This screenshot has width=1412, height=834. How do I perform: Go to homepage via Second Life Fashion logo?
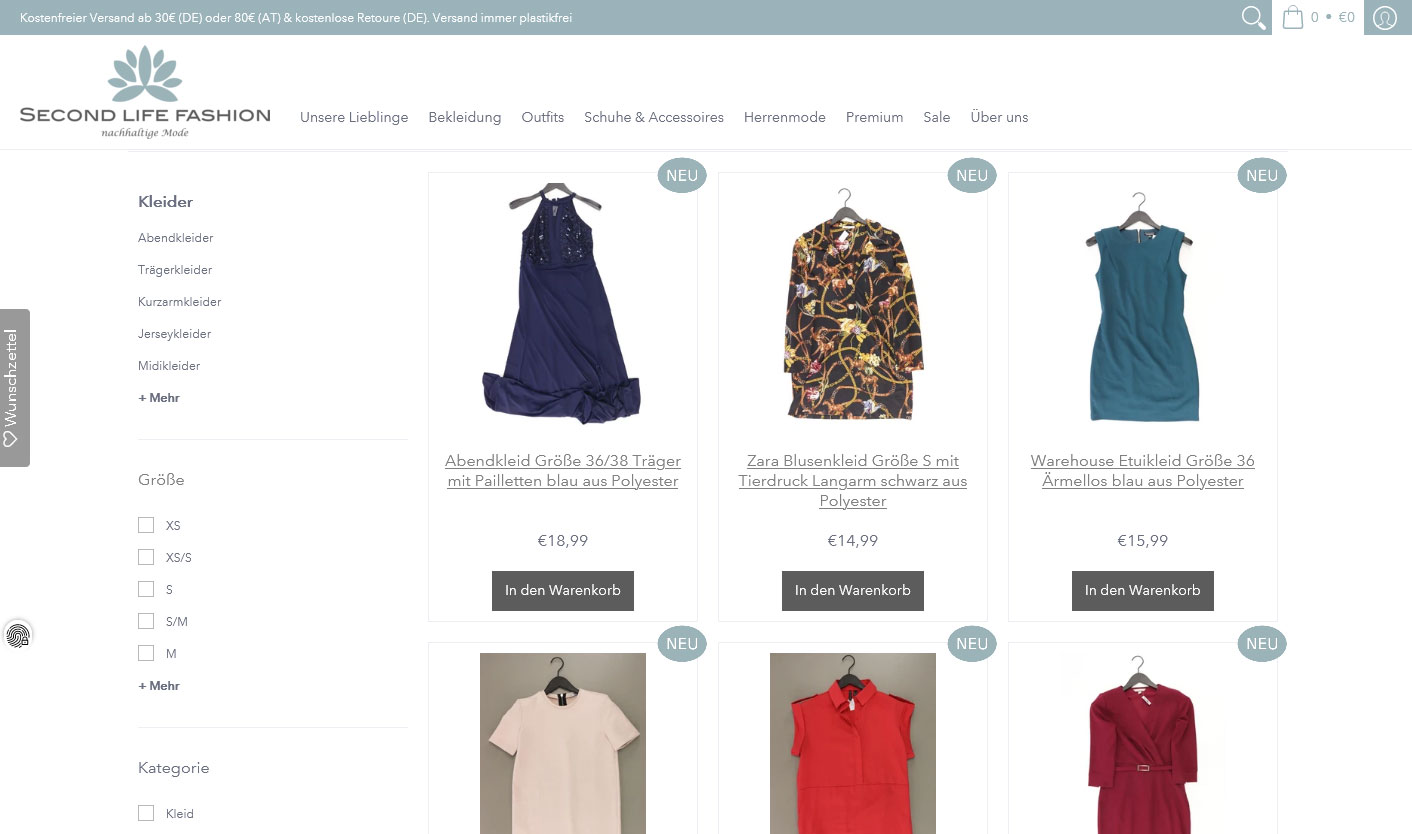145,92
